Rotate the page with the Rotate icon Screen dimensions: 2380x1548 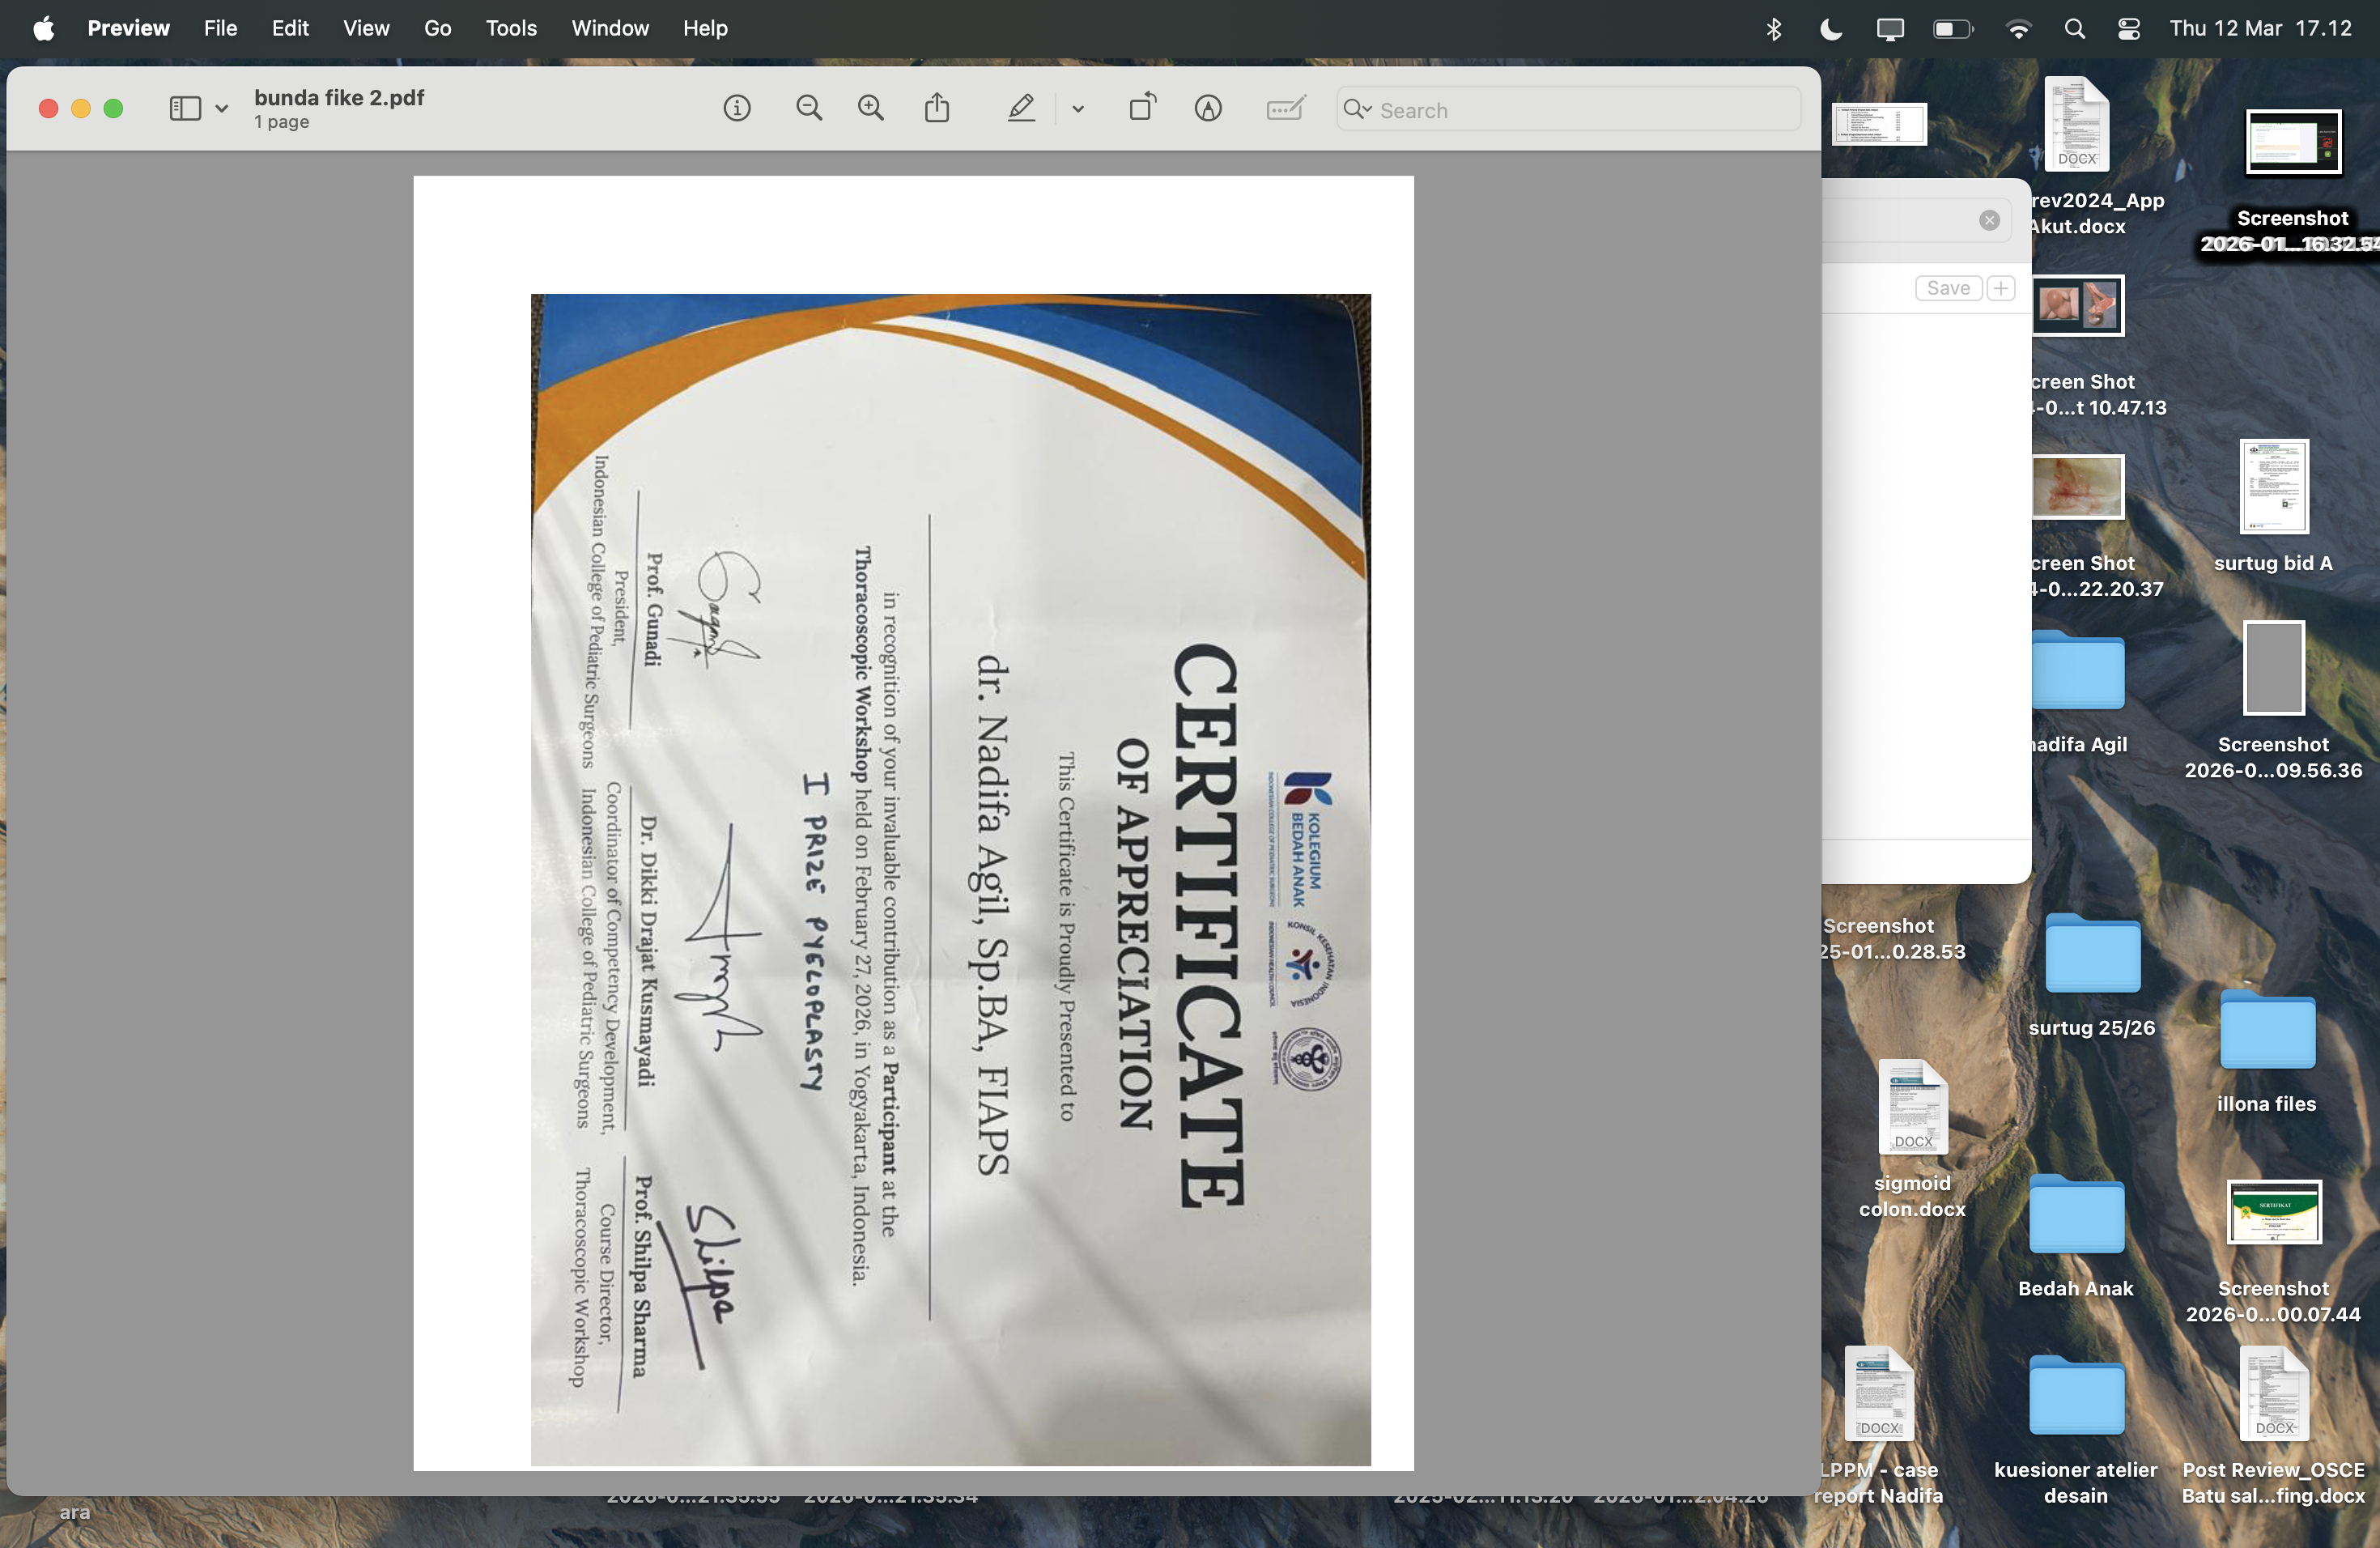pos(1142,108)
